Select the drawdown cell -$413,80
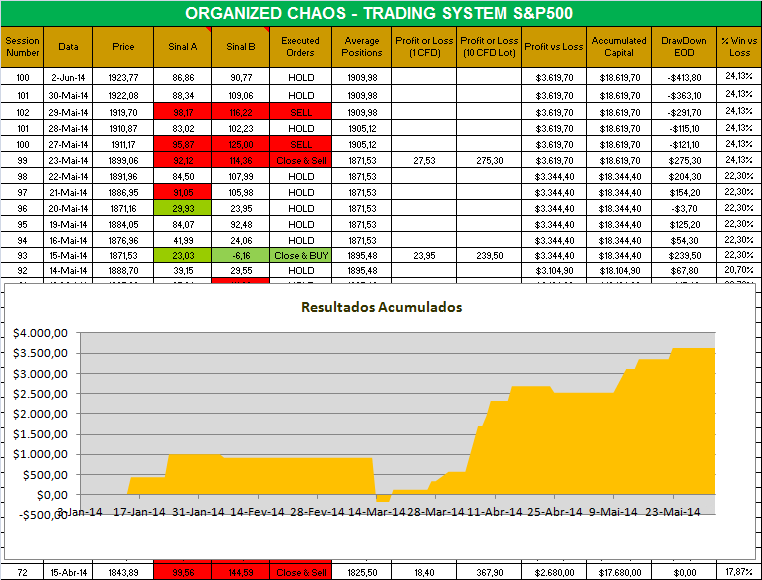 coord(684,77)
